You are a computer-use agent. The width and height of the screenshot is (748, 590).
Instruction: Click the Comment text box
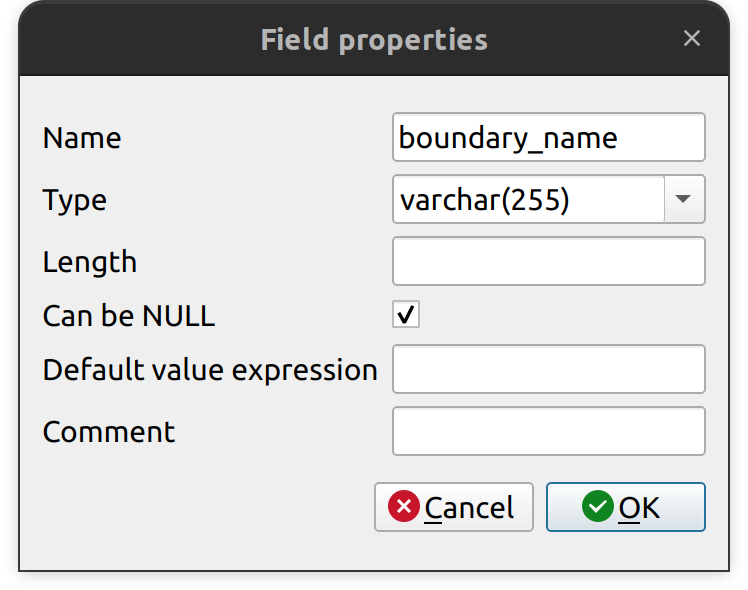tap(548, 431)
